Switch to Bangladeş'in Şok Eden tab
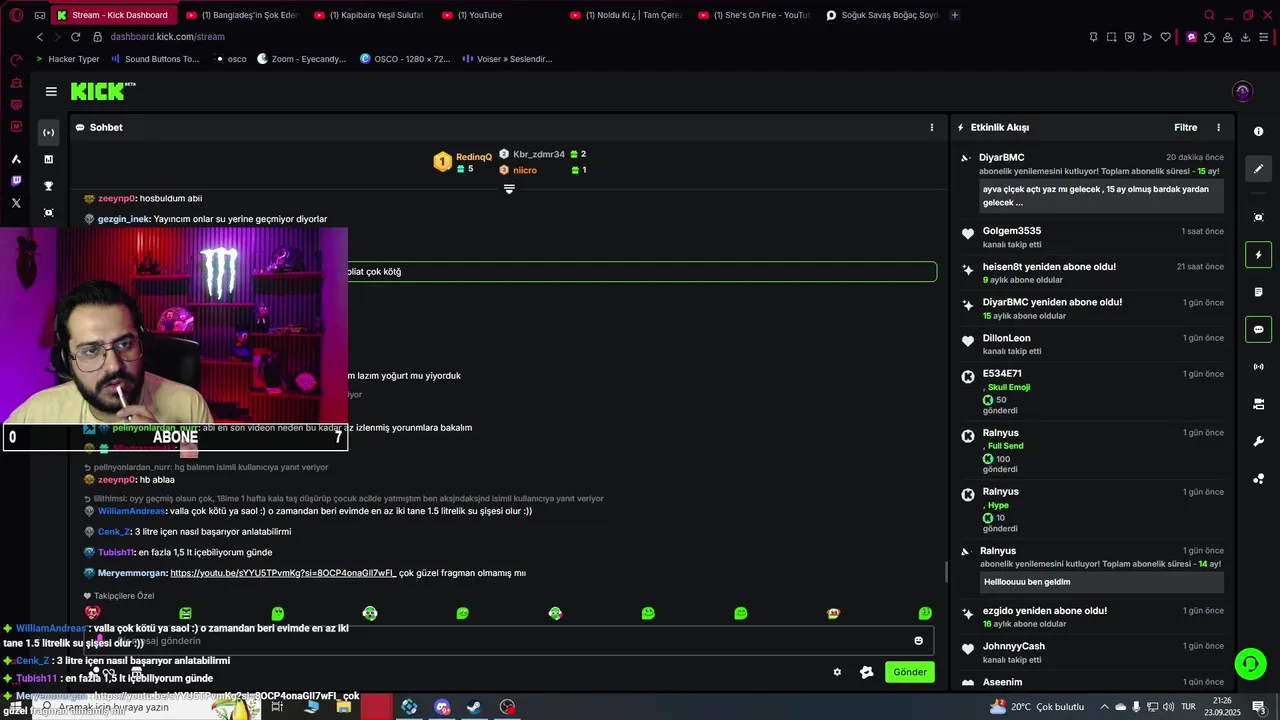 (243, 15)
